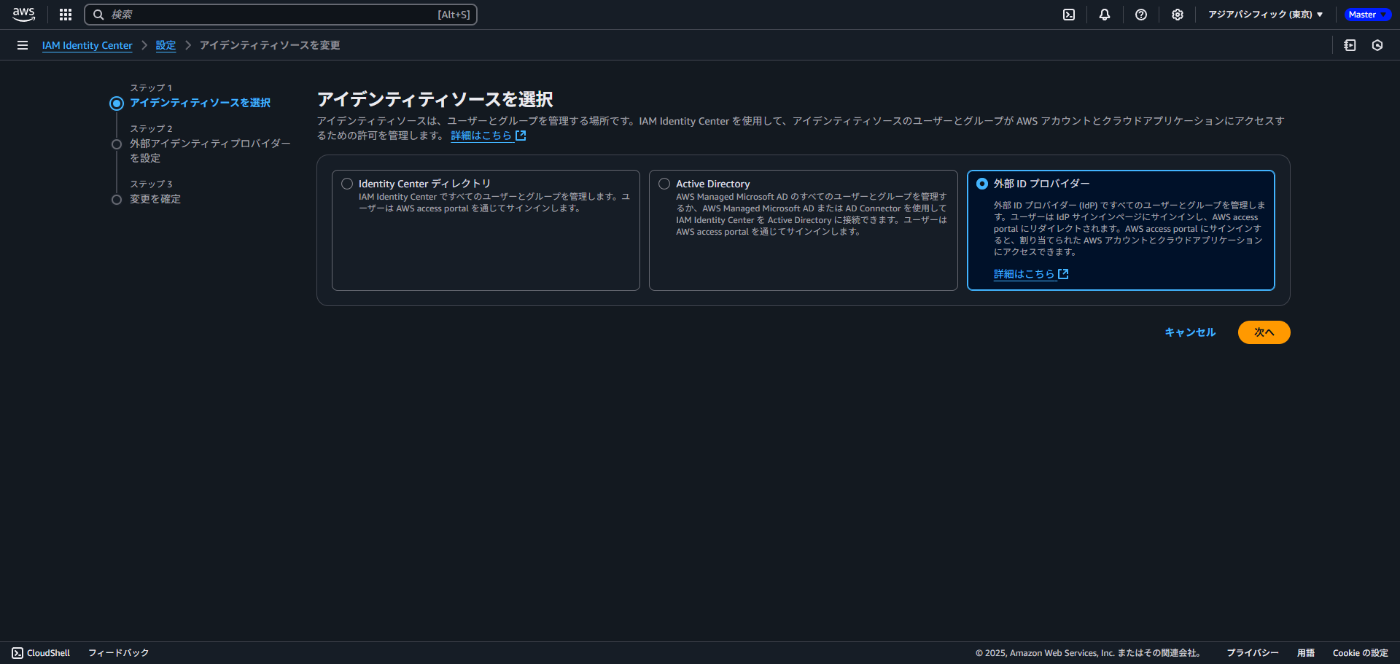Click the search magnifier icon

pyautogui.click(x=99, y=15)
